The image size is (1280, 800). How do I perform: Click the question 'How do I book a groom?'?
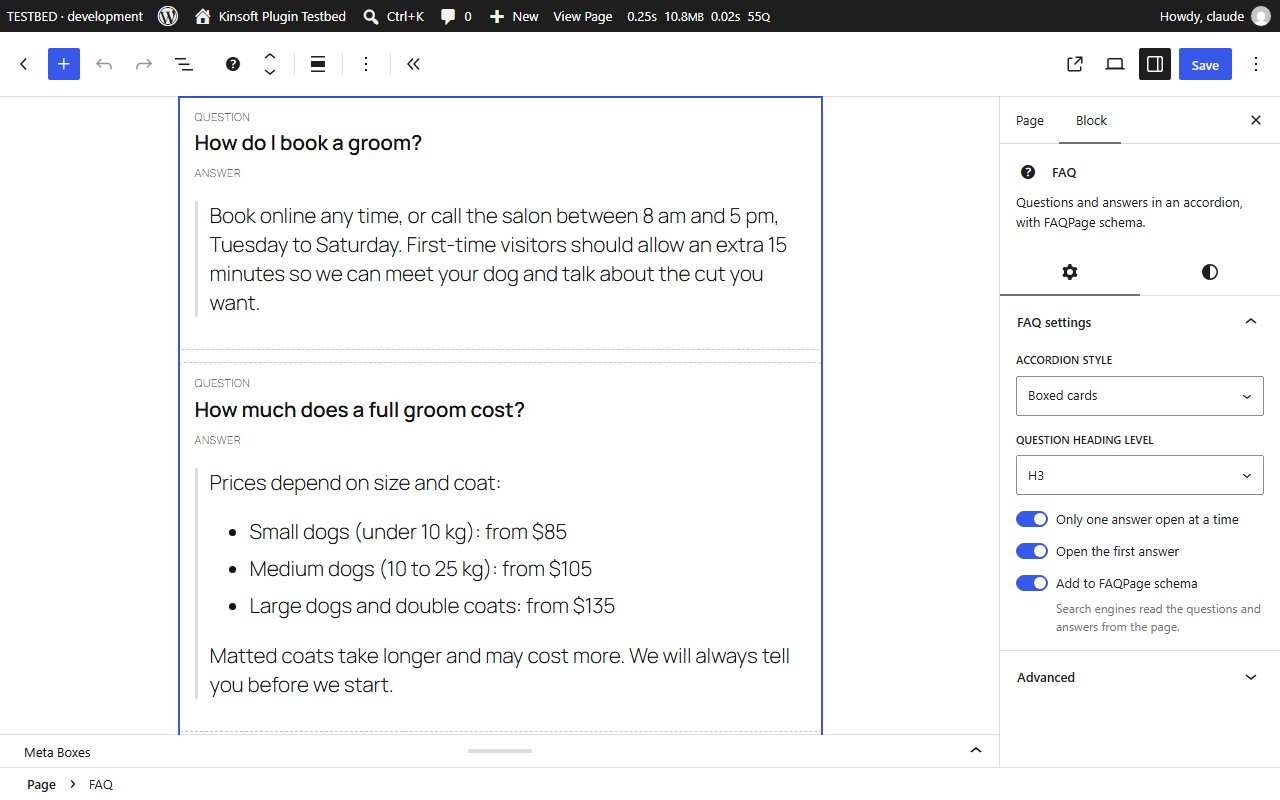pos(308,143)
